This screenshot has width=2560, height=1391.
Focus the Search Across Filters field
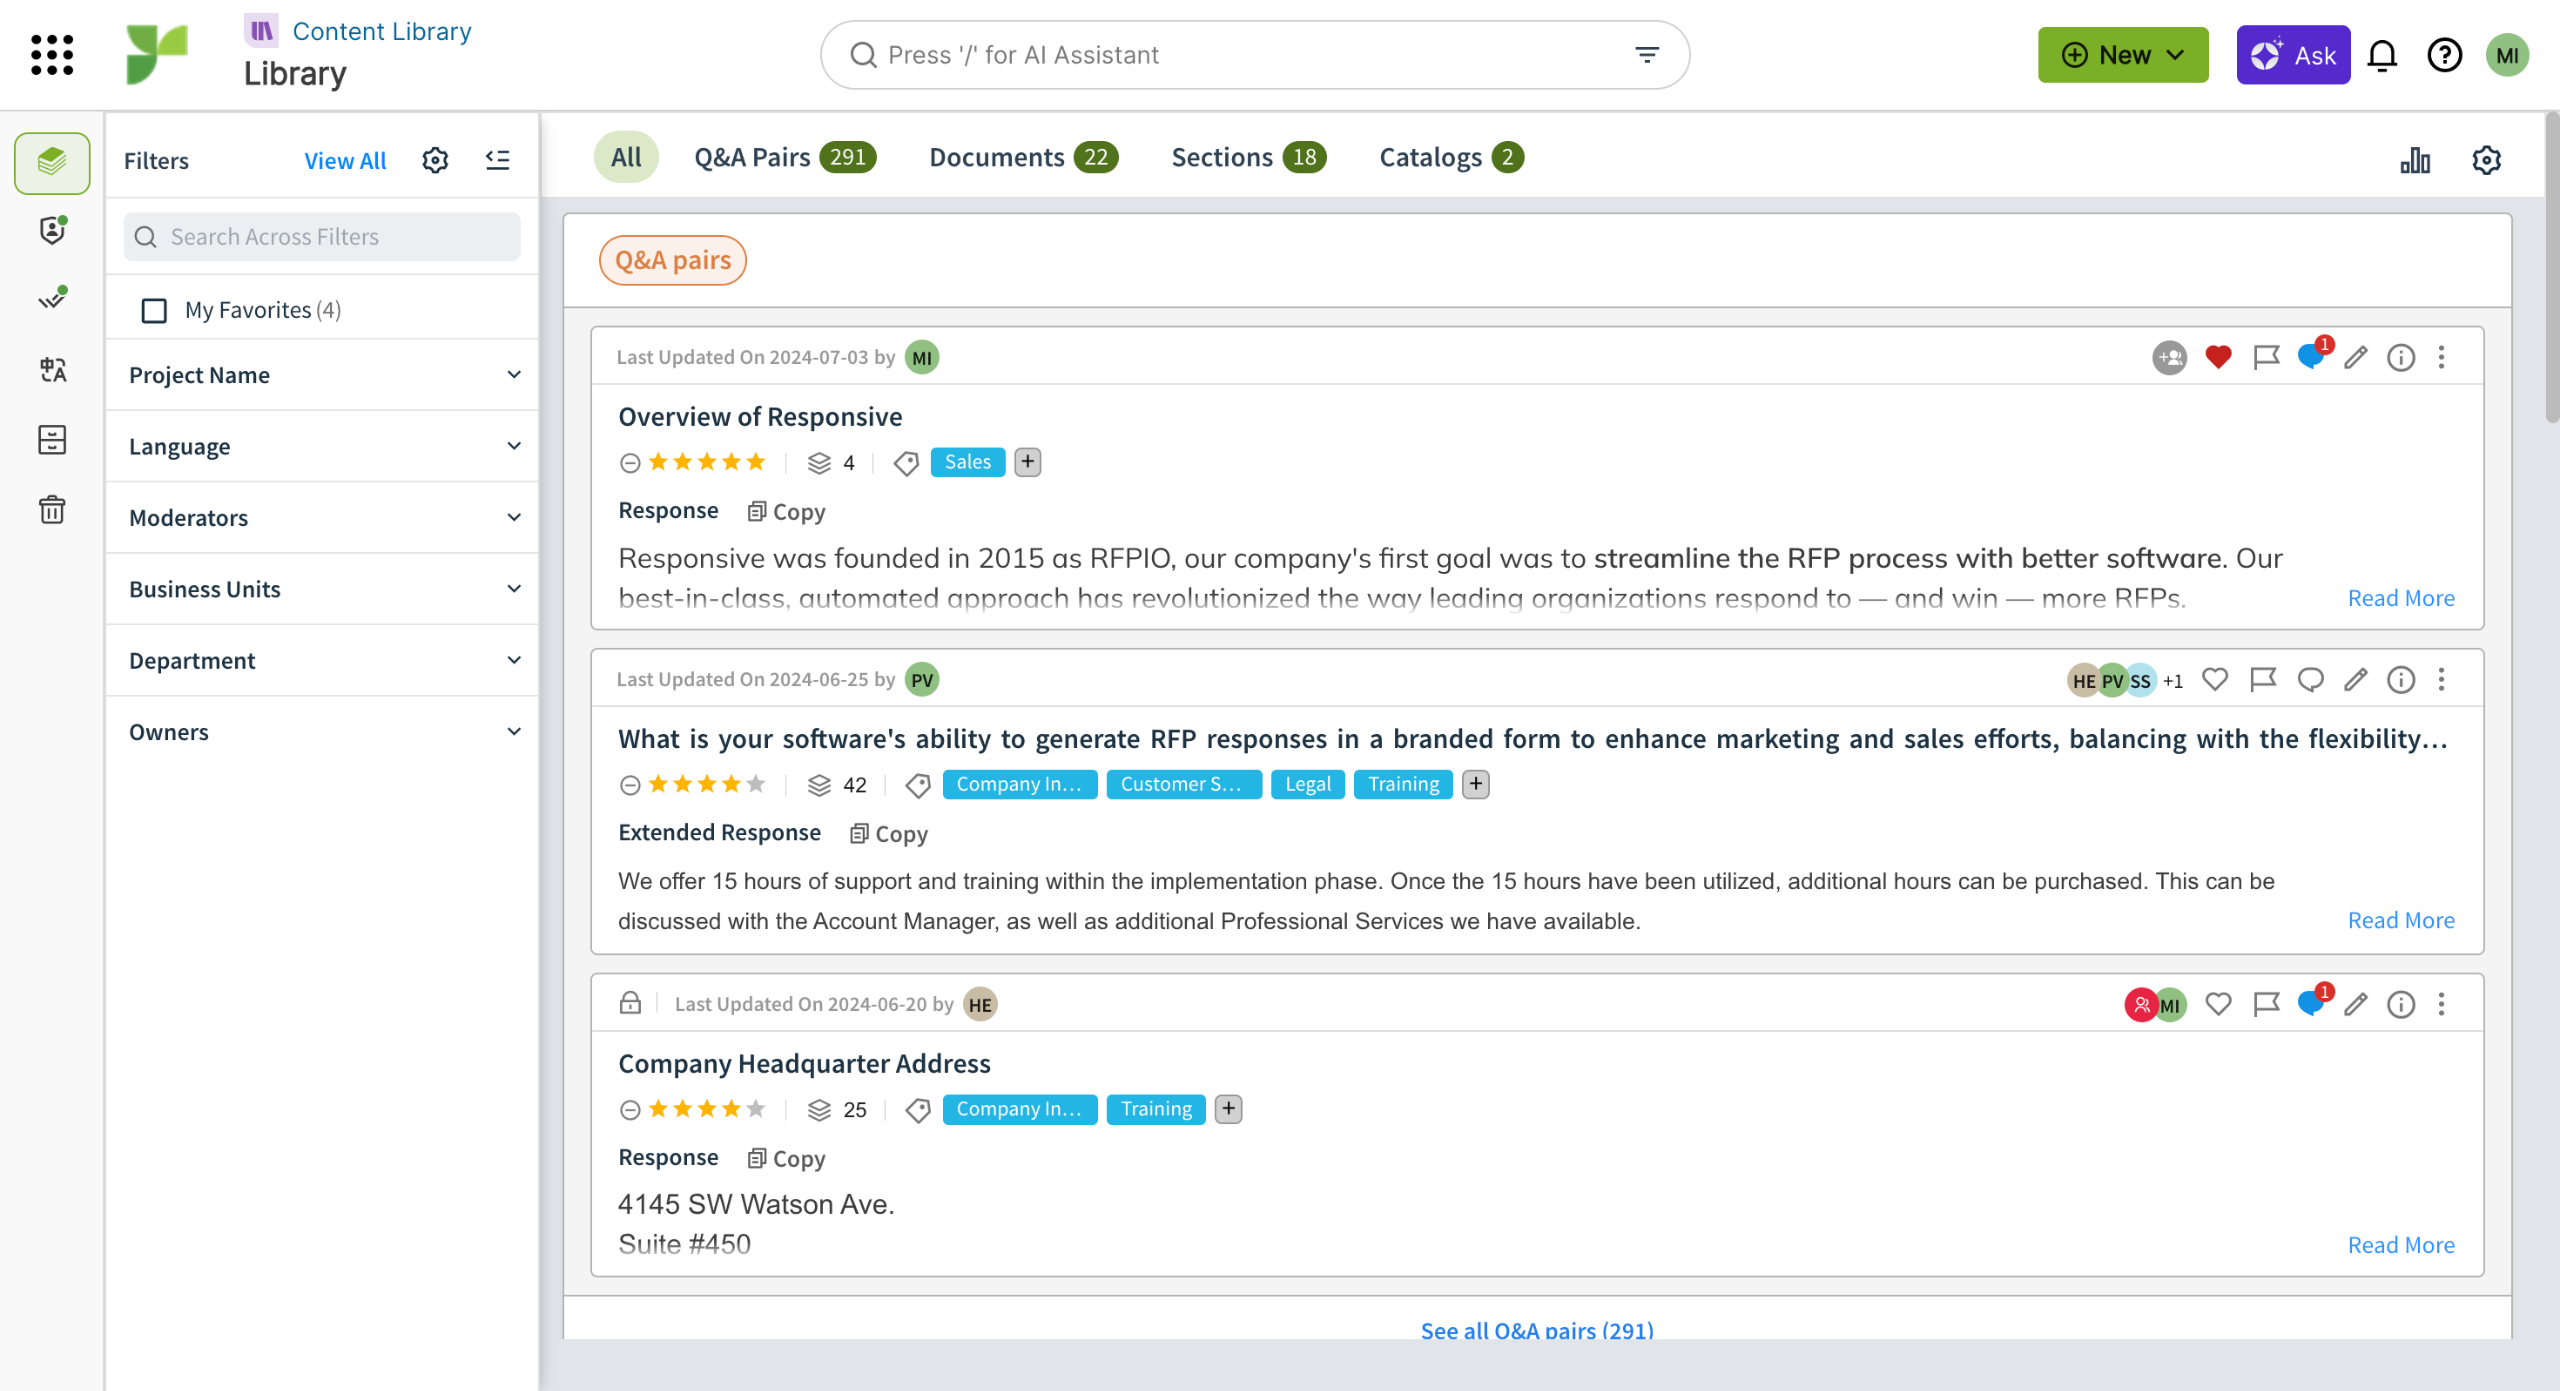(322, 237)
